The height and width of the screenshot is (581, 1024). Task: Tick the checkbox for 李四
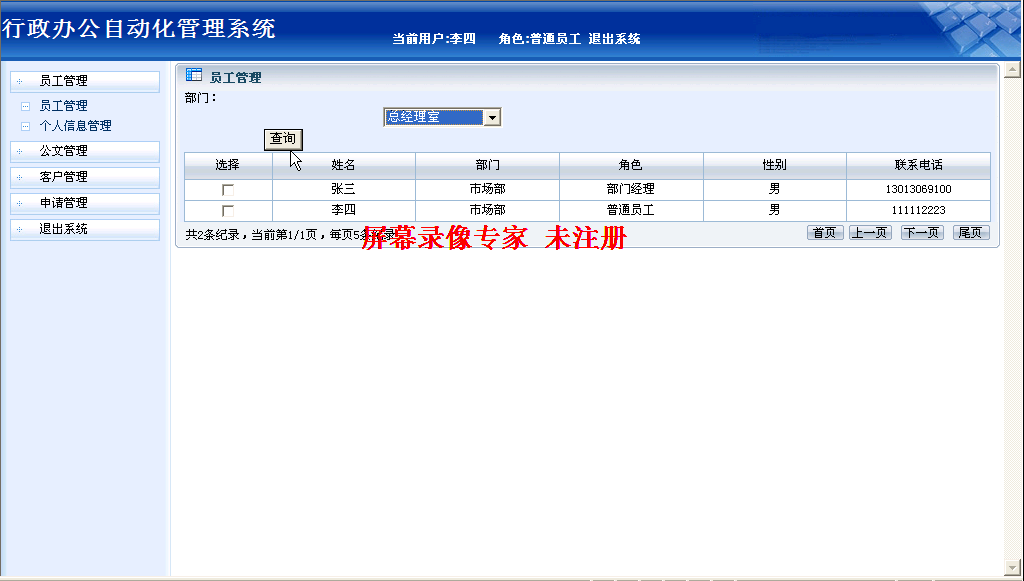coord(228,211)
